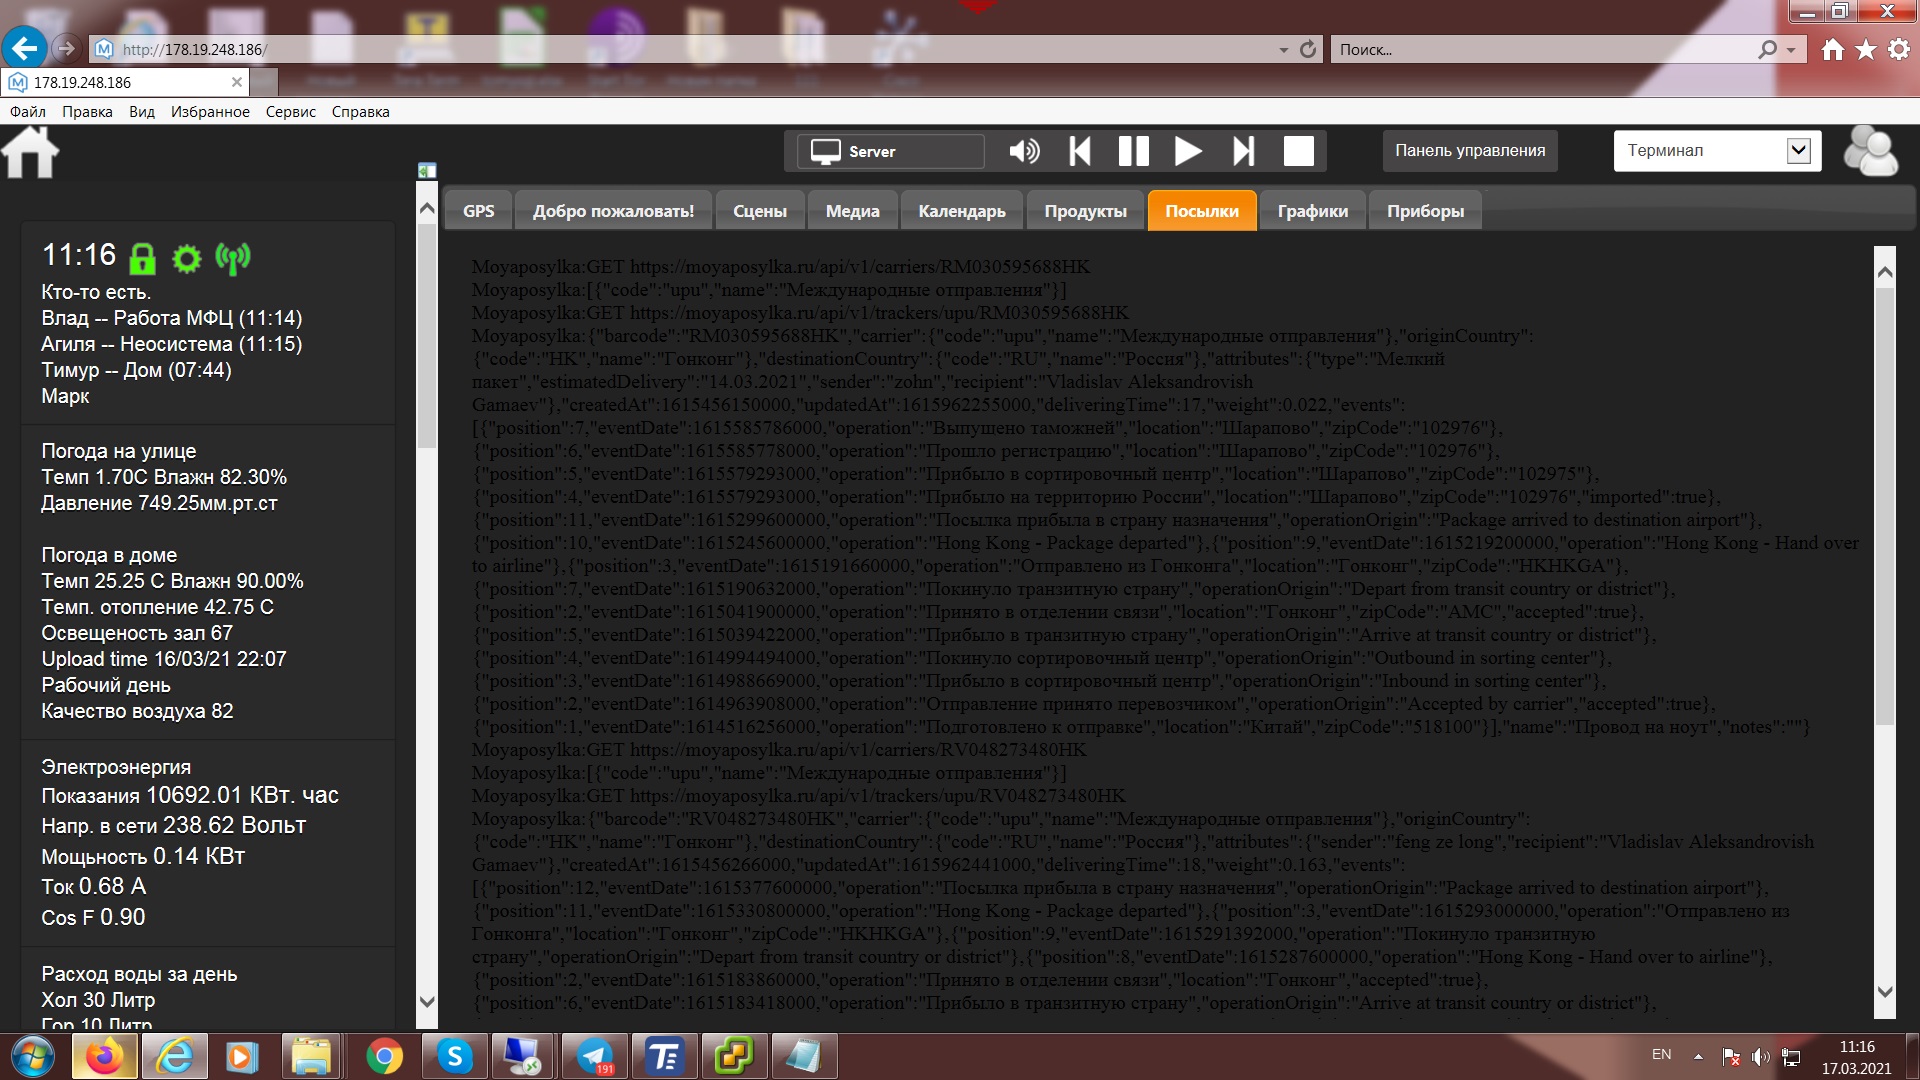
Task: Skip to next track button
Action: [x=1243, y=151]
